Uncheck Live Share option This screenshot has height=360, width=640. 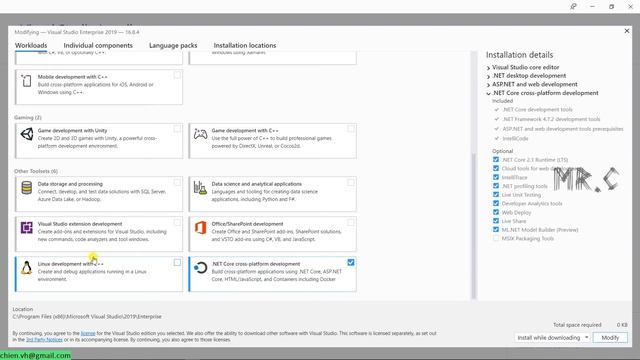click(x=496, y=221)
